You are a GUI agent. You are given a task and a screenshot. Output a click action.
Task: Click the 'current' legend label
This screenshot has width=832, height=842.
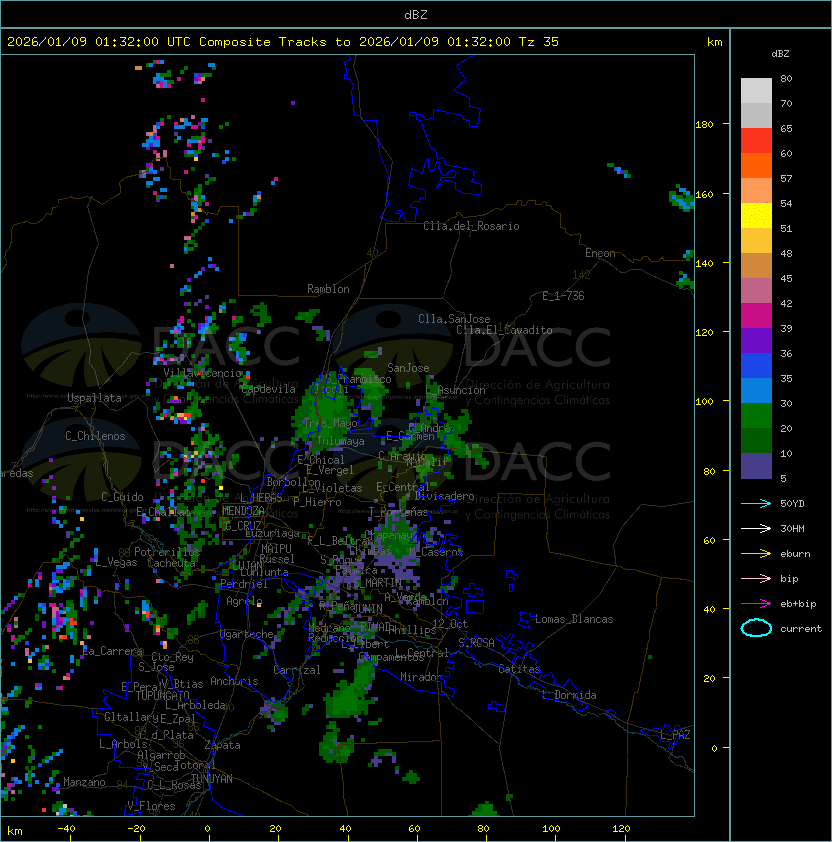[x=801, y=629]
